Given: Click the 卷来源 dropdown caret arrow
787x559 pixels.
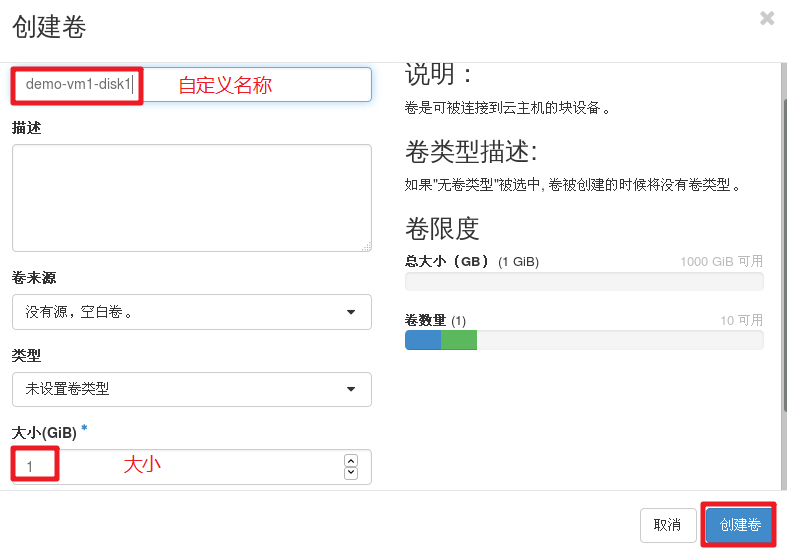Looking at the screenshot, I should [351, 312].
